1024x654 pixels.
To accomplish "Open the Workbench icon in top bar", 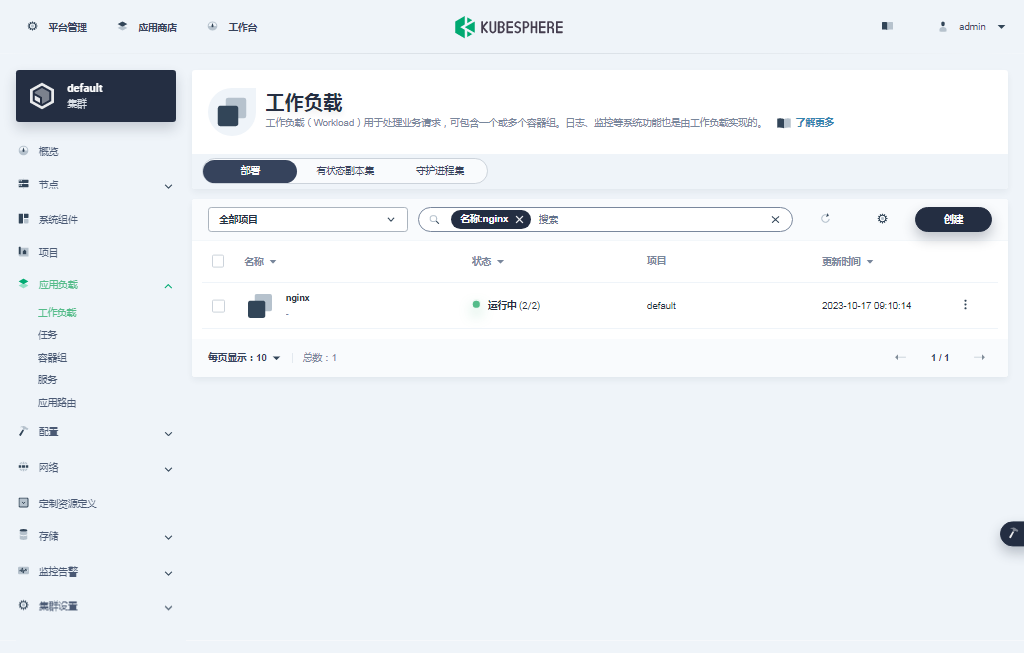I will [x=212, y=26].
